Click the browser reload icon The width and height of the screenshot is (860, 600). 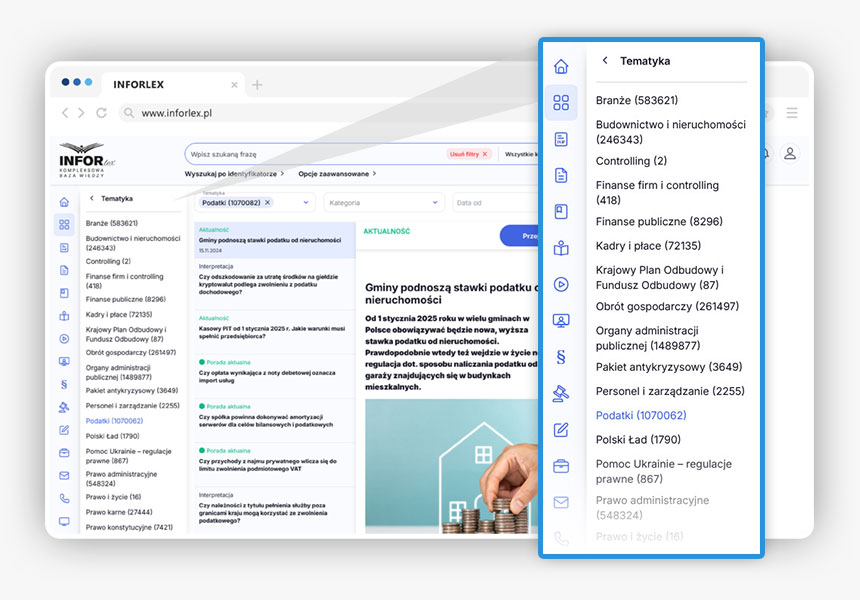pos(101,113)
